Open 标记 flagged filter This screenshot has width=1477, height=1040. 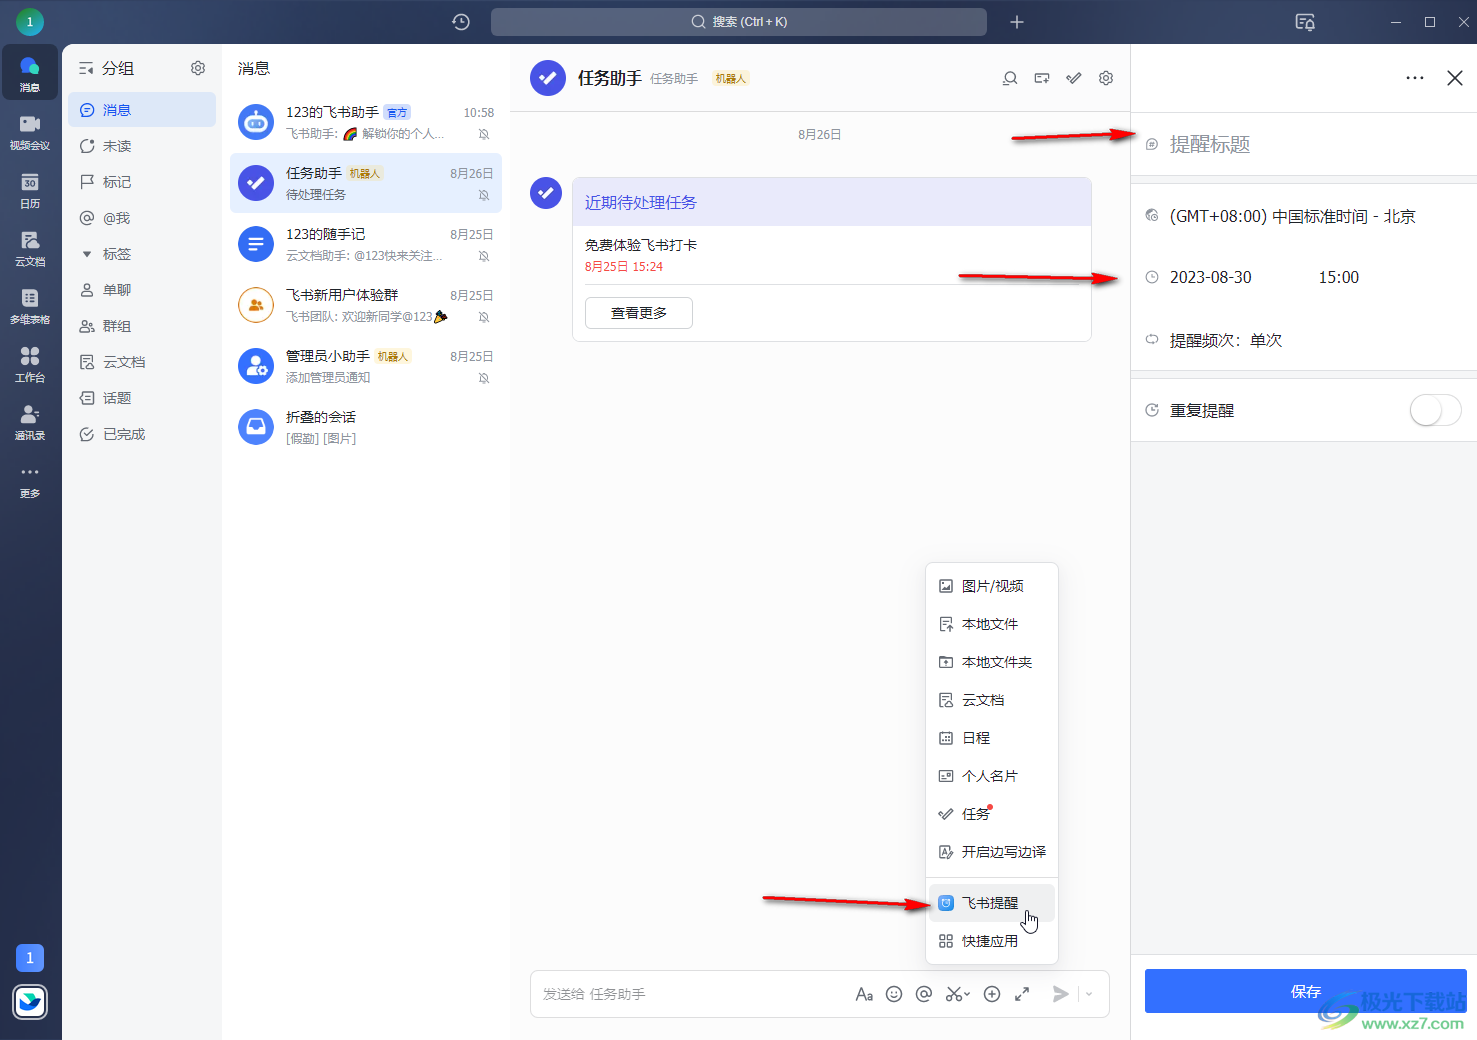(142, 182)
